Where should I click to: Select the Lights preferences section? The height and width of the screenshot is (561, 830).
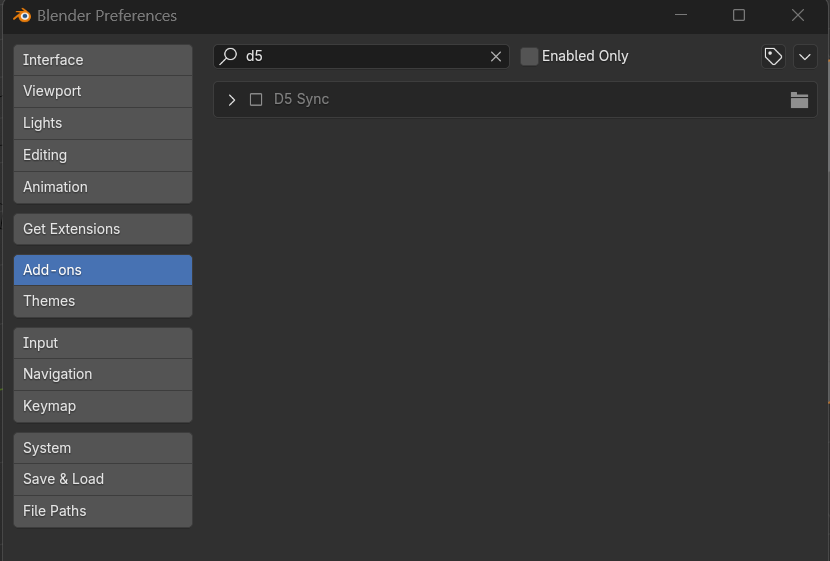tap(102, 123)
